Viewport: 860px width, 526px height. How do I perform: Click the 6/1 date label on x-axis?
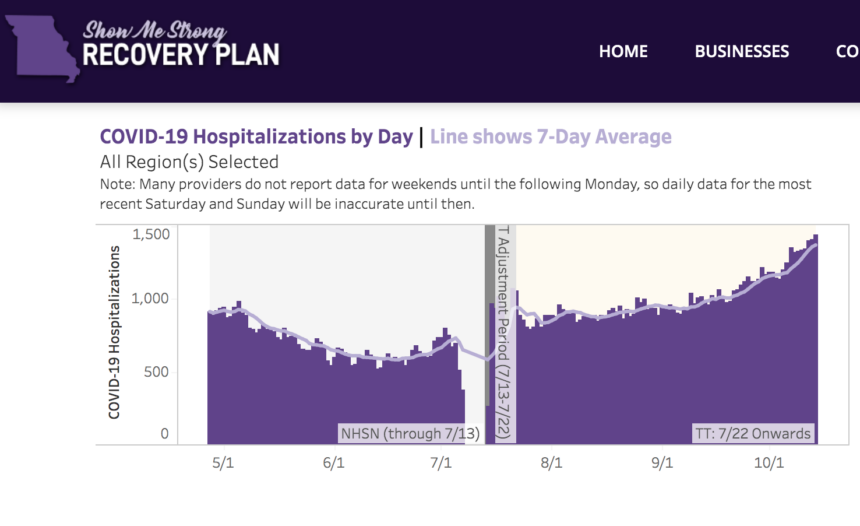pos(333,463)
